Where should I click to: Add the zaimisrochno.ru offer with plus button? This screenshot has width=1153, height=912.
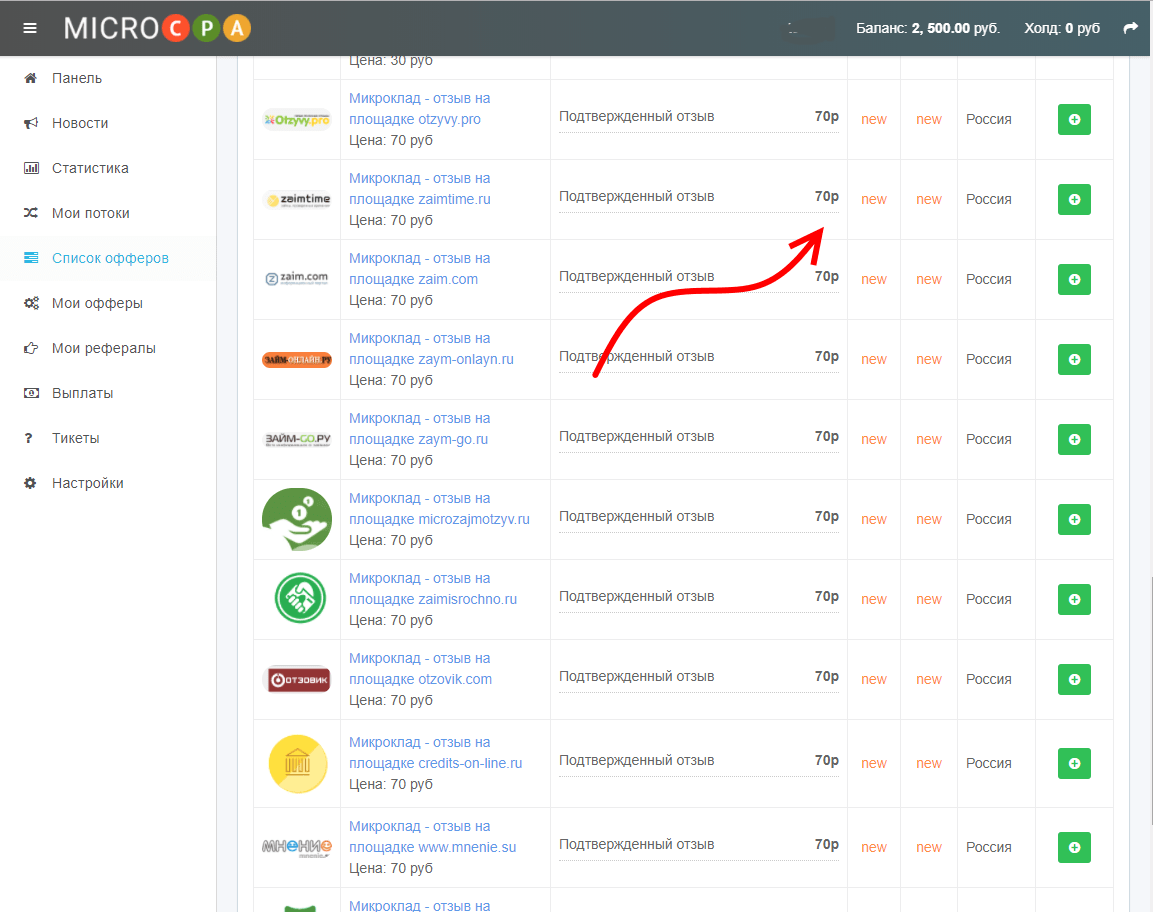(1074, 599)
